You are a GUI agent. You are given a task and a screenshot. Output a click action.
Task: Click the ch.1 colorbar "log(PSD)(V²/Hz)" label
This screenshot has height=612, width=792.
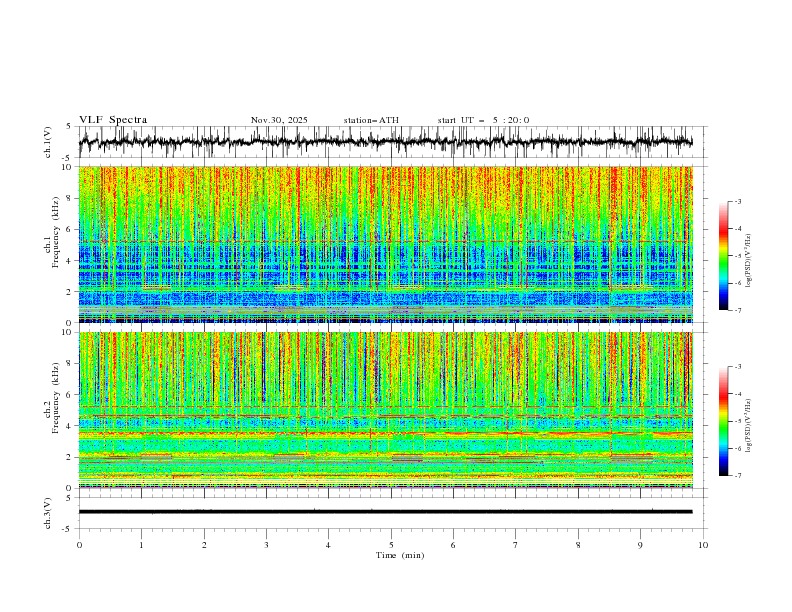tap(748, 261)
